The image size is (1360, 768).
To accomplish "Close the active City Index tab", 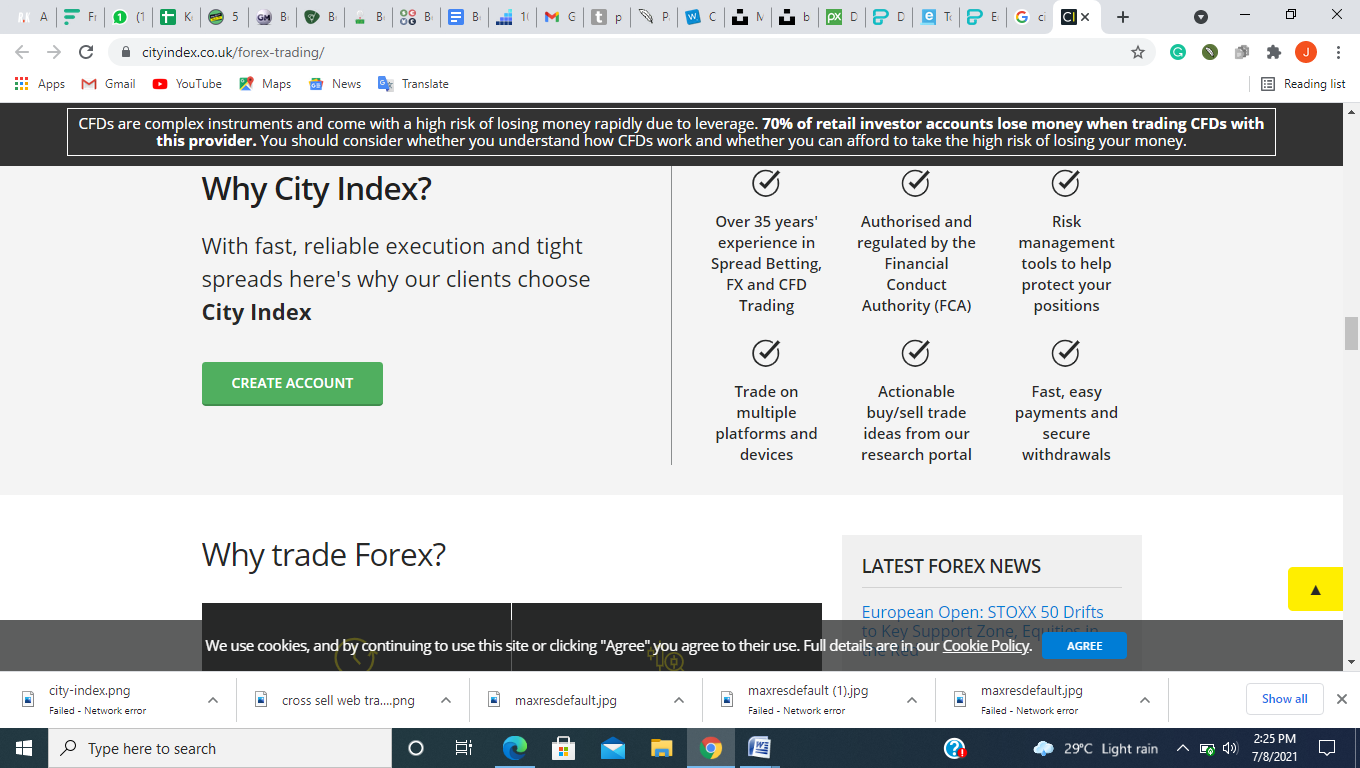I will pyautogui.click(x=1085, y=17).
